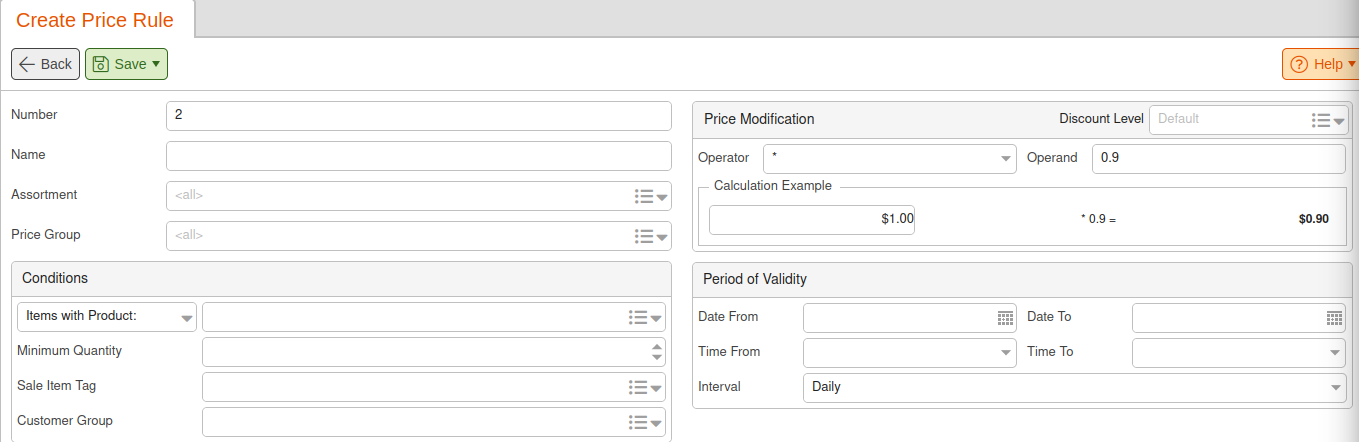The image size is (1359, 442).
Task: Click the Back button
Action: 45,64
